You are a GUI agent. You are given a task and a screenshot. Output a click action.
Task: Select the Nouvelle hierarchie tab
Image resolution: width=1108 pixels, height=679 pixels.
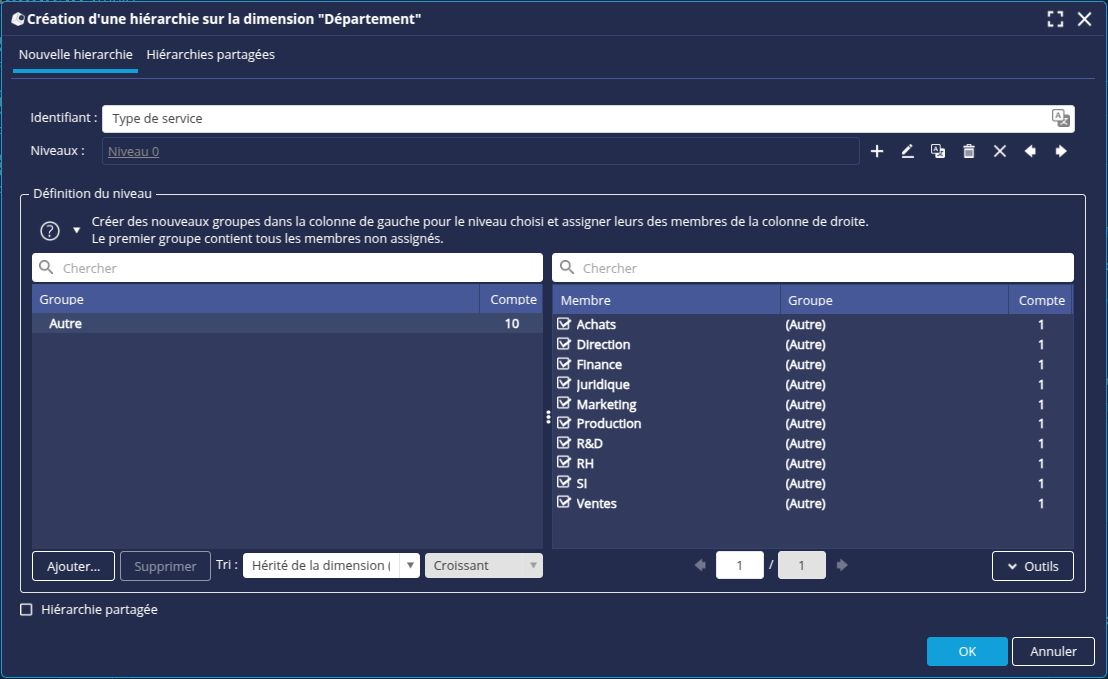tap(76, 55)
